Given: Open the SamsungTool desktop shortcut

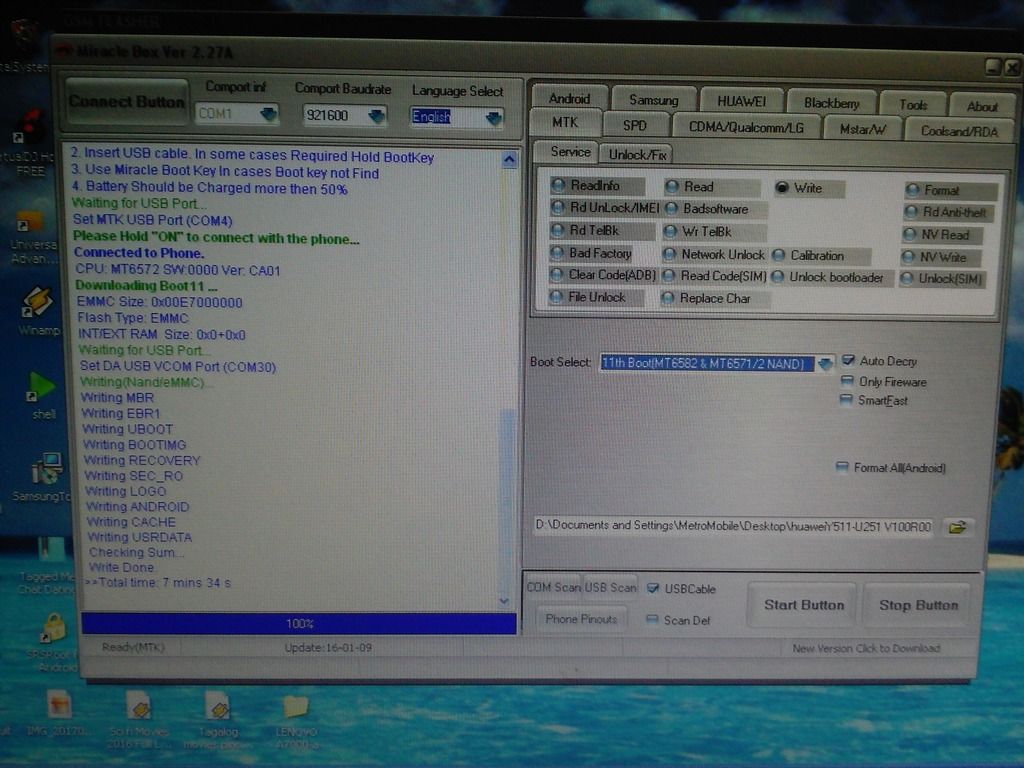Looking at the screenshot, I should 45,469.
